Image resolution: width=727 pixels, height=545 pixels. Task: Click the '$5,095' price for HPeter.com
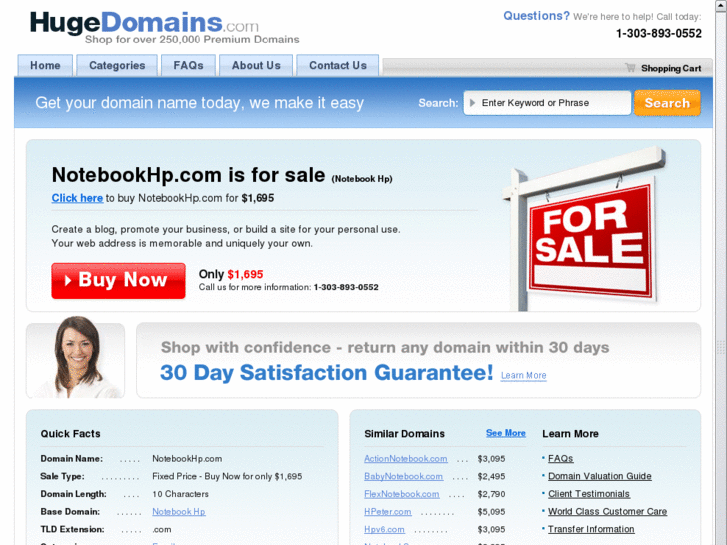pyautogui.click(x=491, y=512)
